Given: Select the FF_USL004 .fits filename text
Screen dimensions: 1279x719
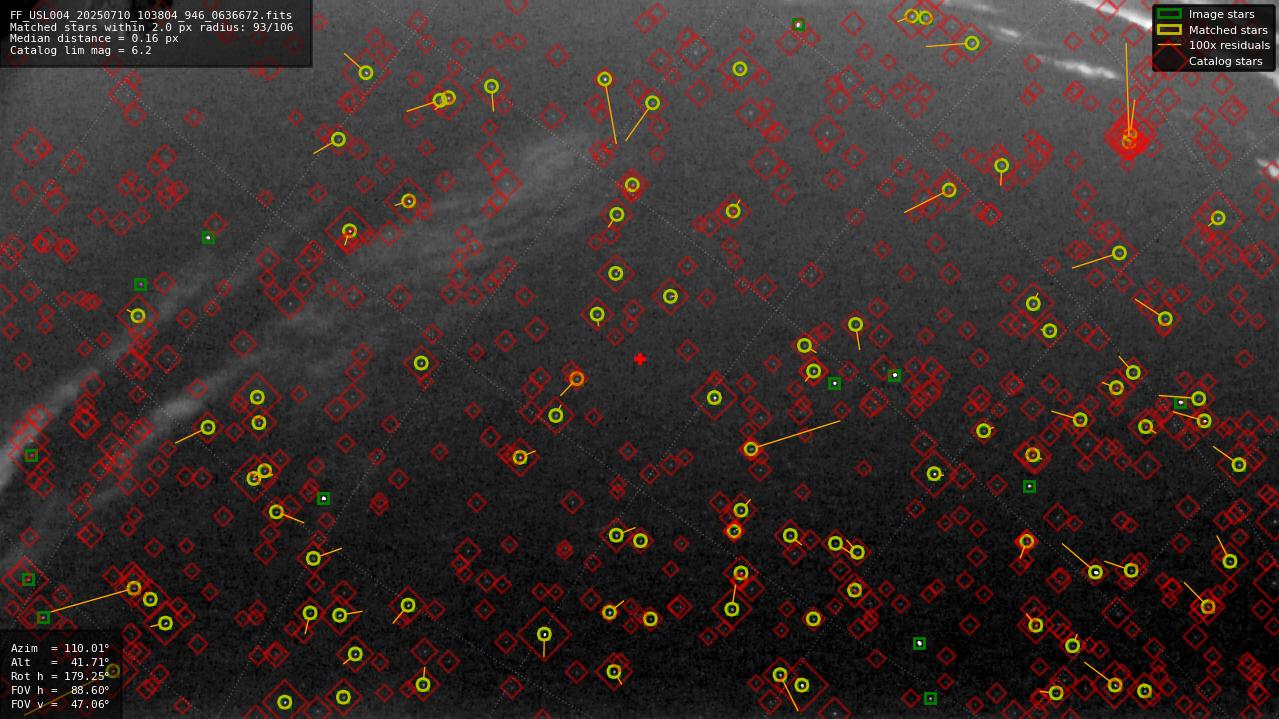Looking at the screenshot, I should point(151,16).
